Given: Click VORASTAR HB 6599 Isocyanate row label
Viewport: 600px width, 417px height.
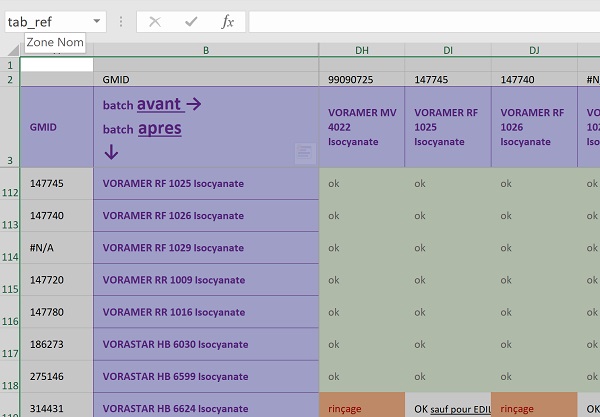Looking at the screenshot, I should tap(206, 376).
